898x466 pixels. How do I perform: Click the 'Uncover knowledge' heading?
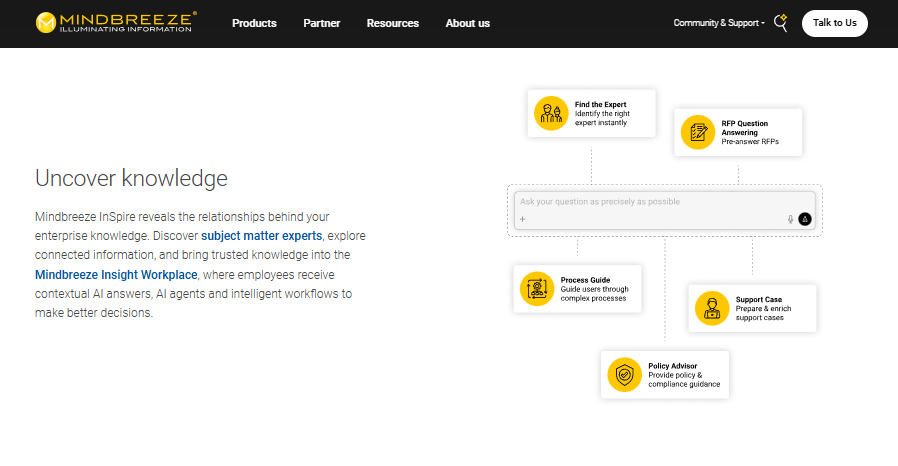pyautogui.click(x=131, y=178)
